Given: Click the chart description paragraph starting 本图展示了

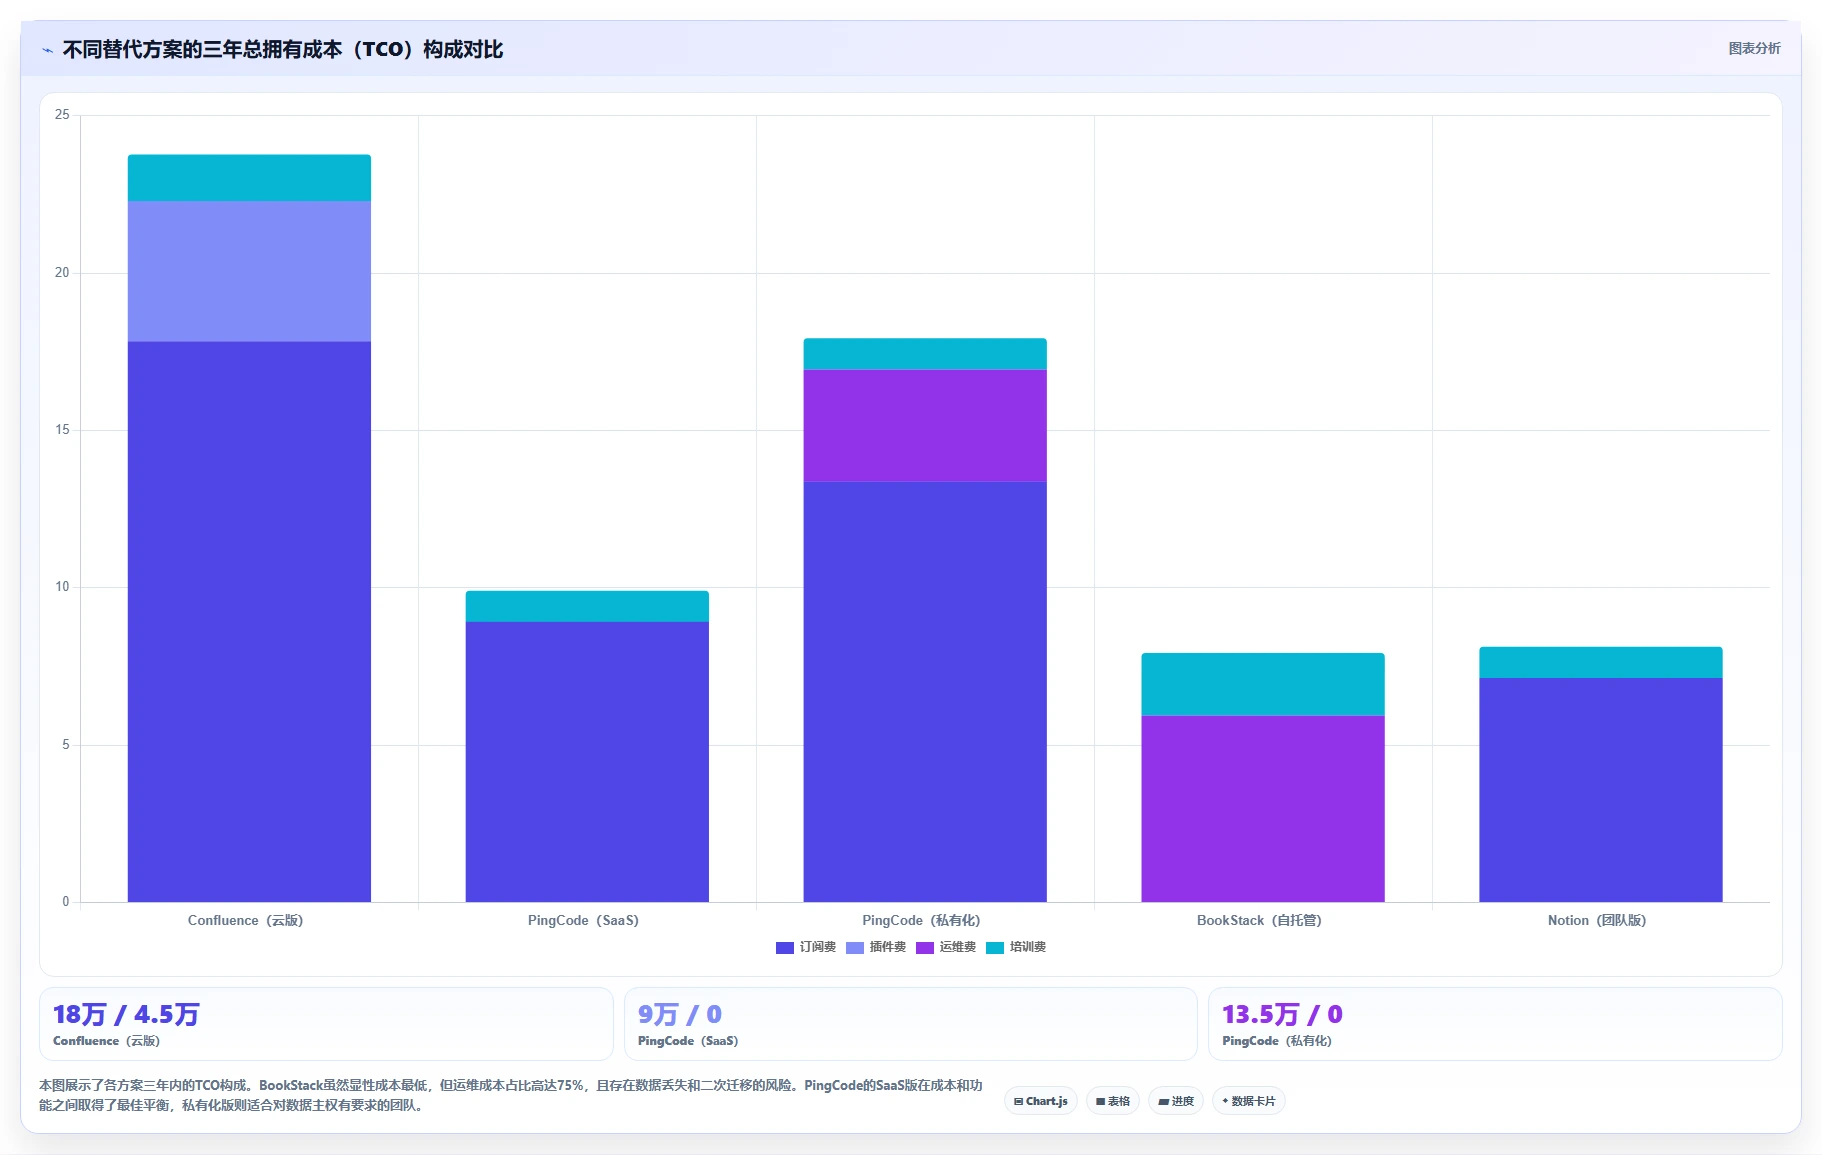Looking at the screenshot, I should [x=511, y=1095].
